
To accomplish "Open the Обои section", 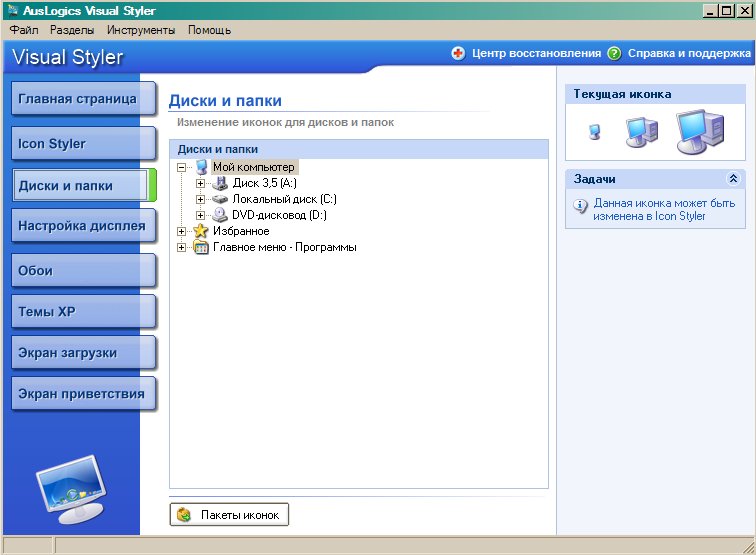I will (83, 271).
